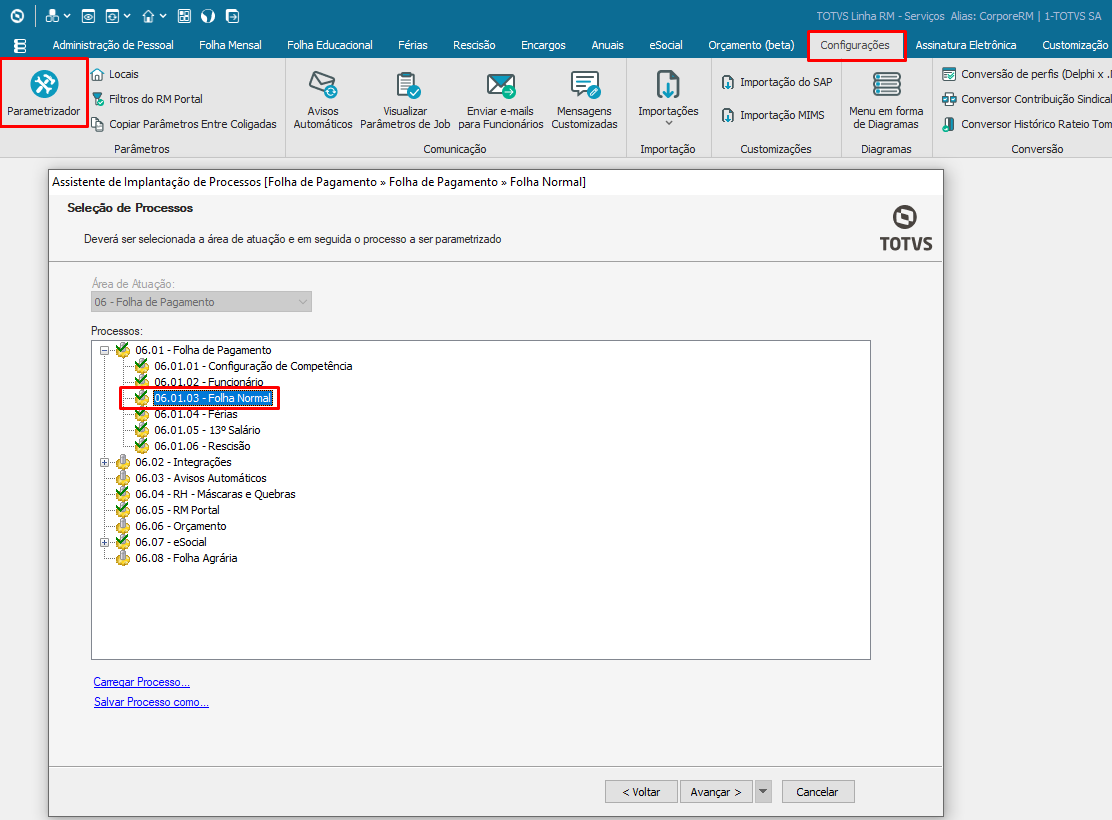Viewport: 1112px width, 820px height.
Task: Switch to the Anuais tab
Action: pyautogui.click(x=608, y=45)
